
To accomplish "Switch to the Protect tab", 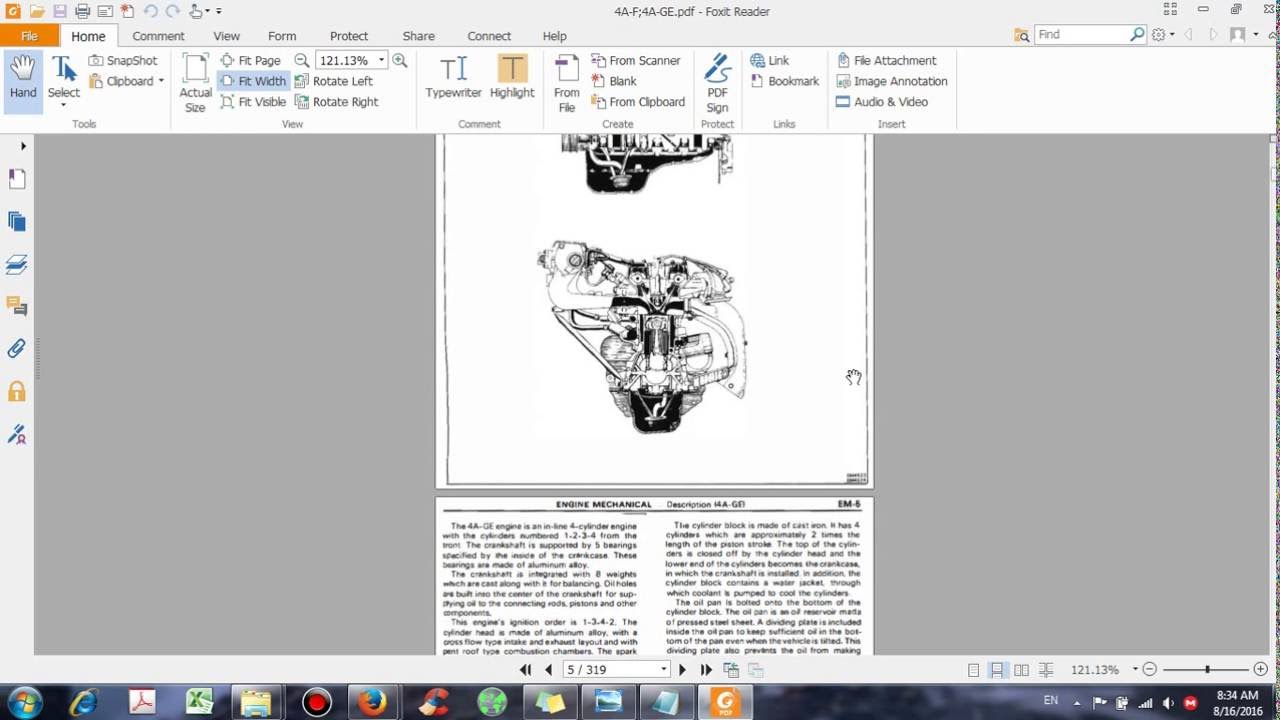I will pyautogui.click(x=349, y=36).
